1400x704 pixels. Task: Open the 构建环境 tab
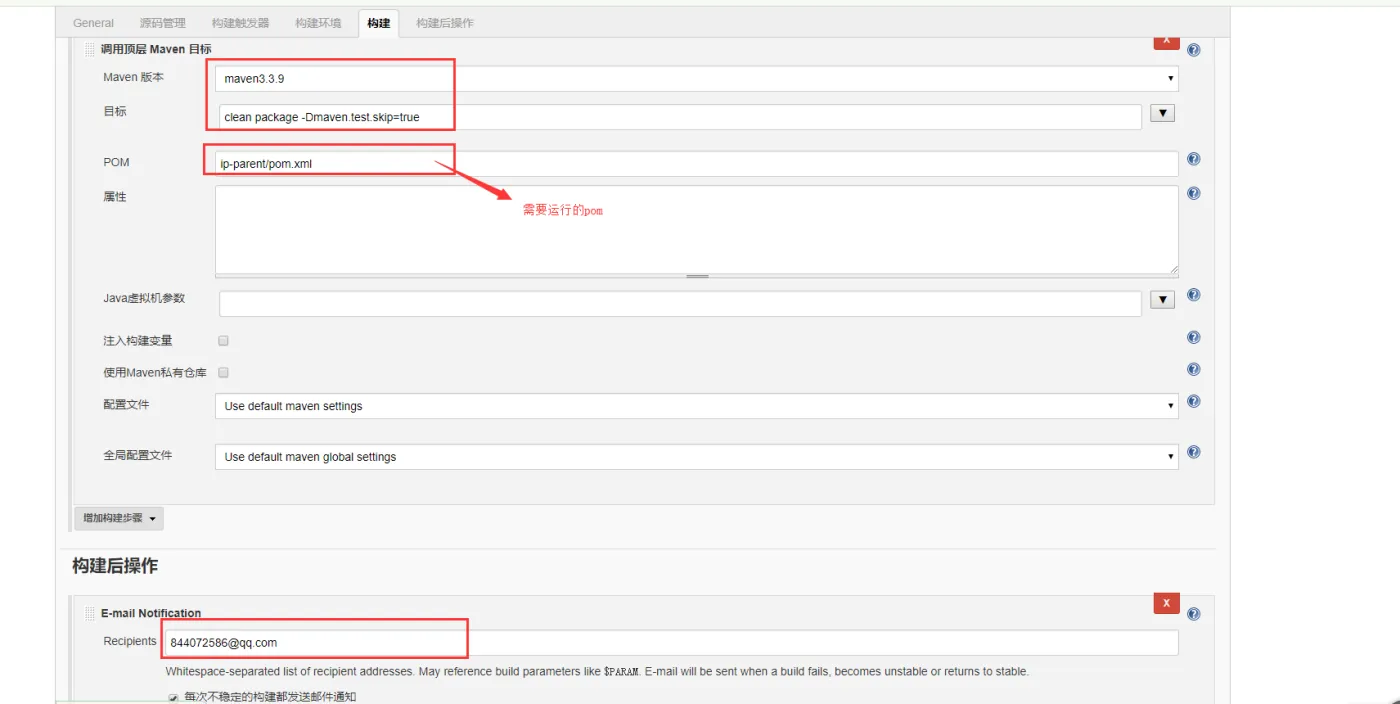(x=318, y=23)
